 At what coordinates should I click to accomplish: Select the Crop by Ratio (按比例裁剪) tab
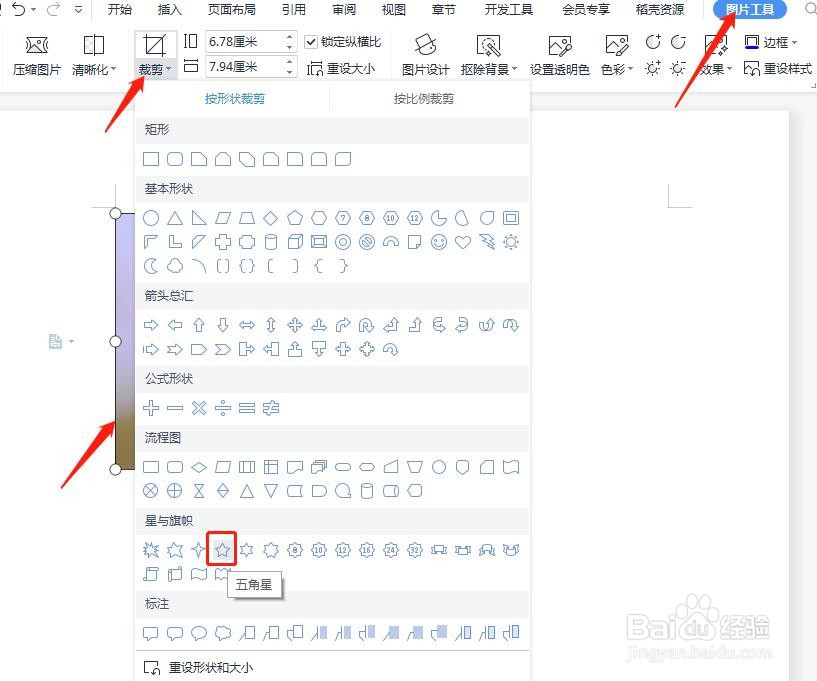click(x=423, y=98)
